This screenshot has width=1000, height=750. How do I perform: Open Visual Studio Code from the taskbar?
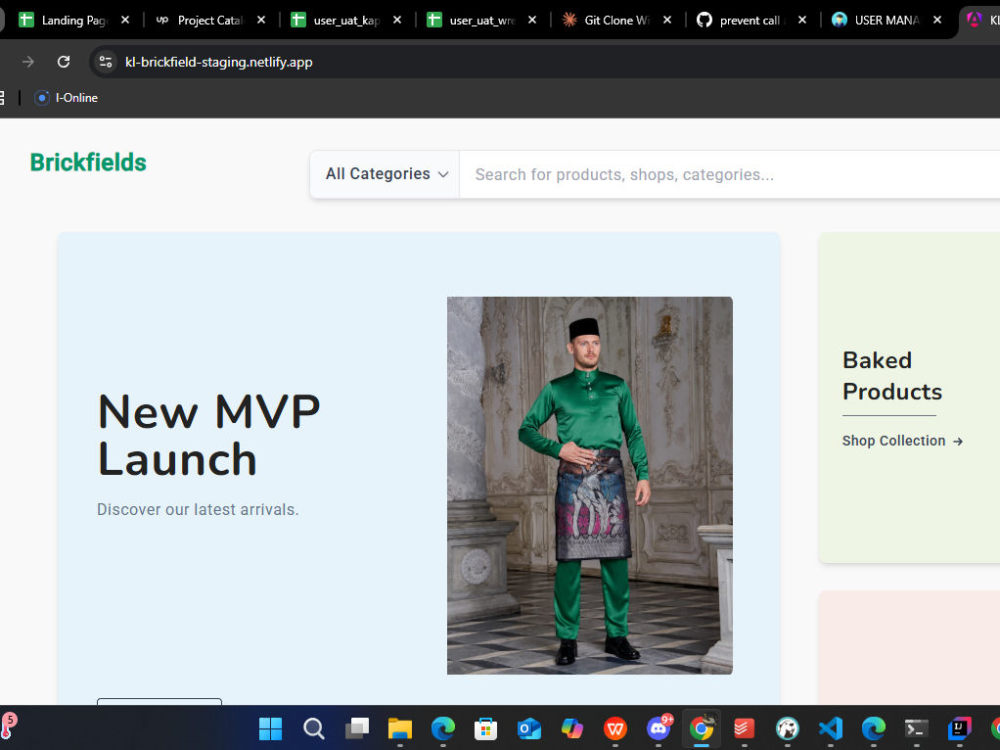830,728
